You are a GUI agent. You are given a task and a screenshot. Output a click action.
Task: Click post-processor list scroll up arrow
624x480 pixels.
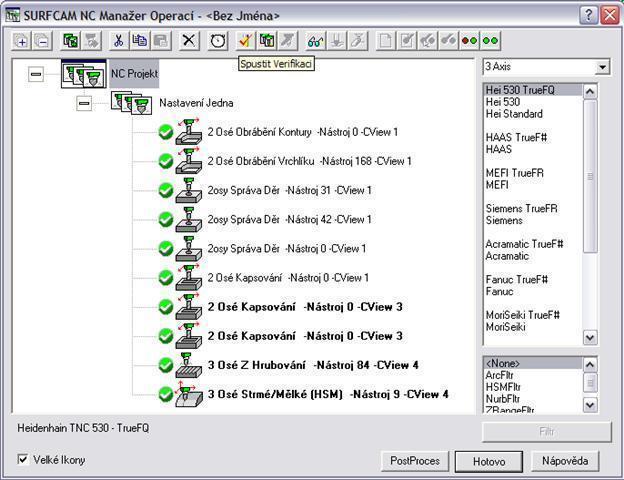(x=590, y=92)
